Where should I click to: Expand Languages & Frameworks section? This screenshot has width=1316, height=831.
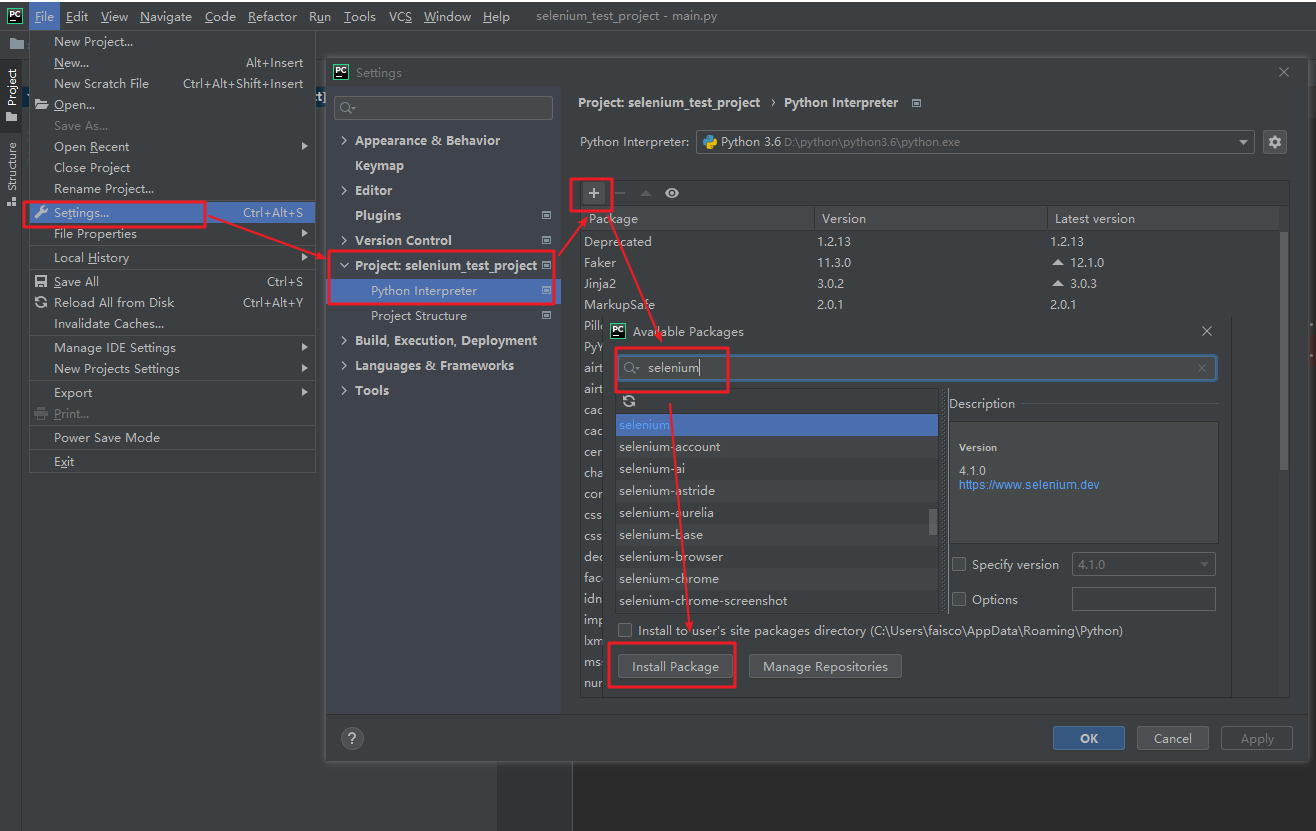coord(344,365)
